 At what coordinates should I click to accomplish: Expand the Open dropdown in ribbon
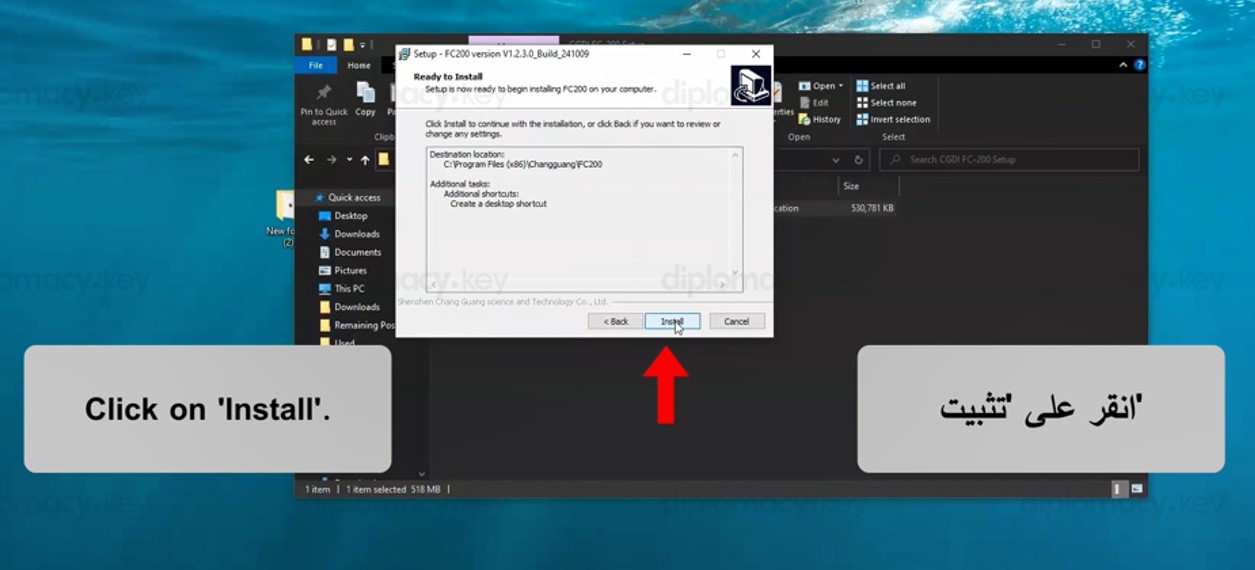[841, 86]
